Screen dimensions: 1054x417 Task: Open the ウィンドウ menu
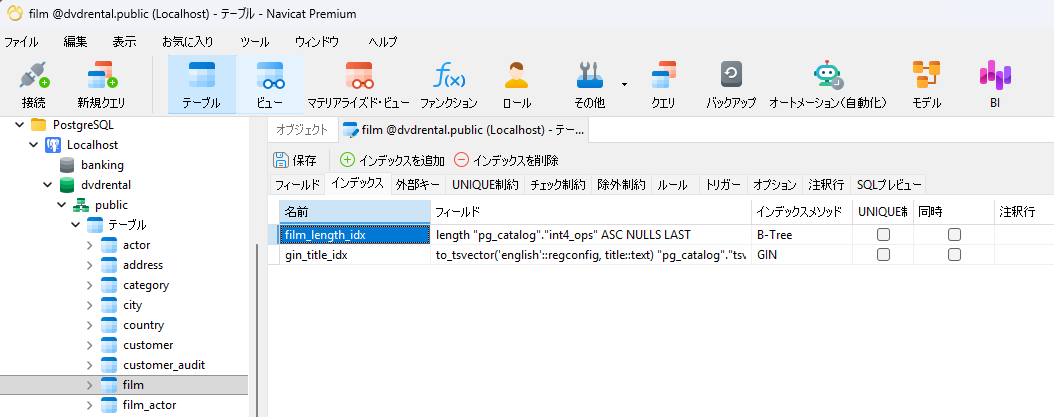(x=317, y=42)
